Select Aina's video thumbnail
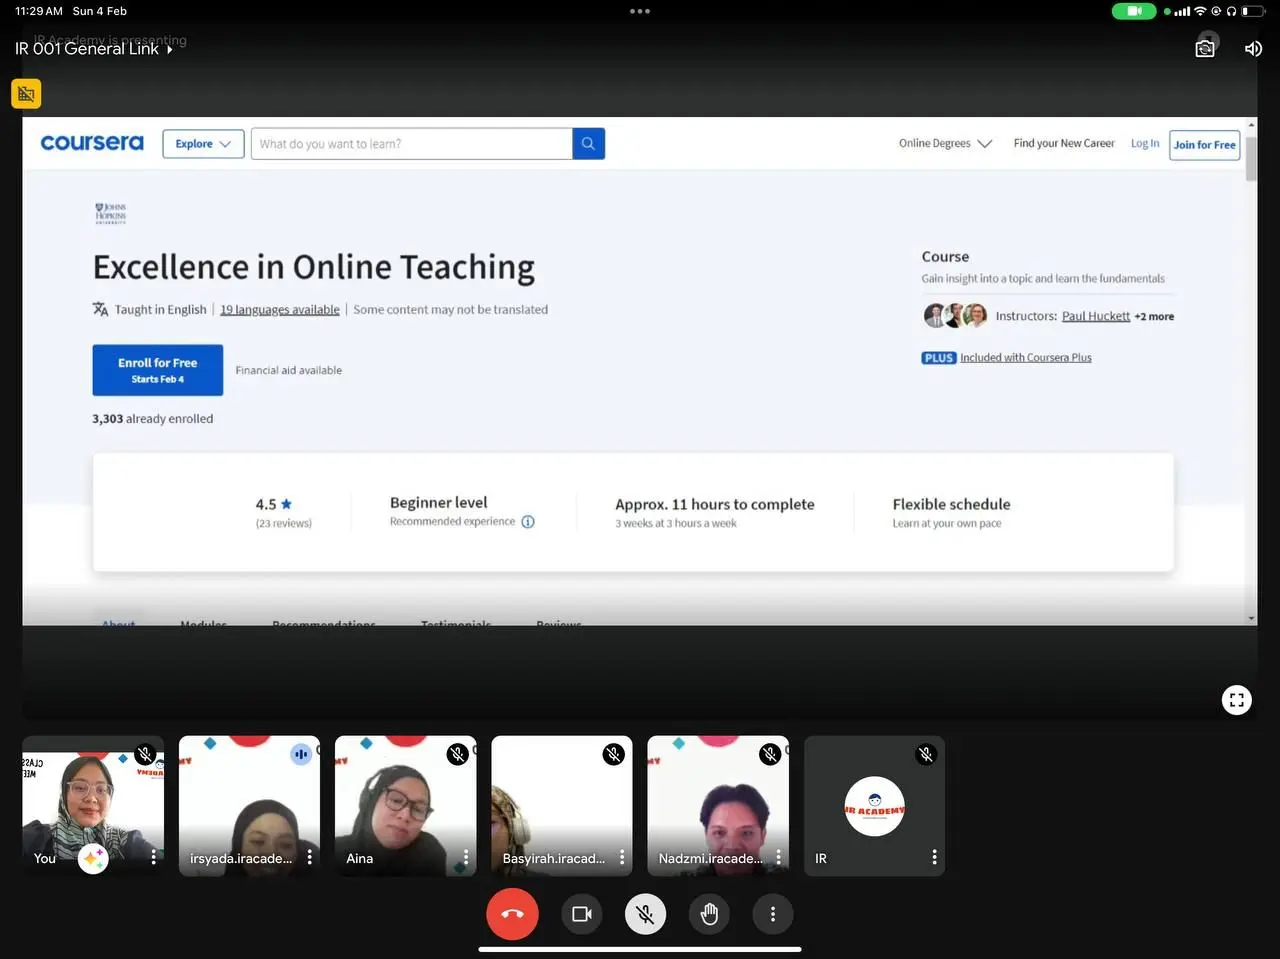Screen dimensions: 1280x959 tap(405, 806)
